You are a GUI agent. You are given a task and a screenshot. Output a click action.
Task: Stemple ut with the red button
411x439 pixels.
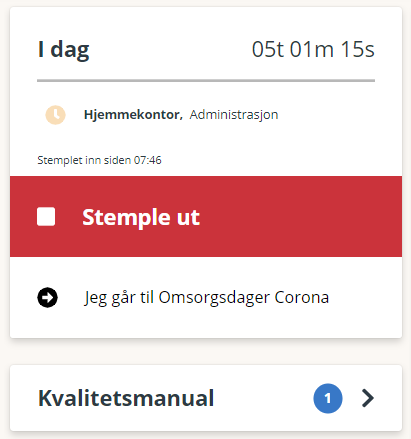click(206, 217)
